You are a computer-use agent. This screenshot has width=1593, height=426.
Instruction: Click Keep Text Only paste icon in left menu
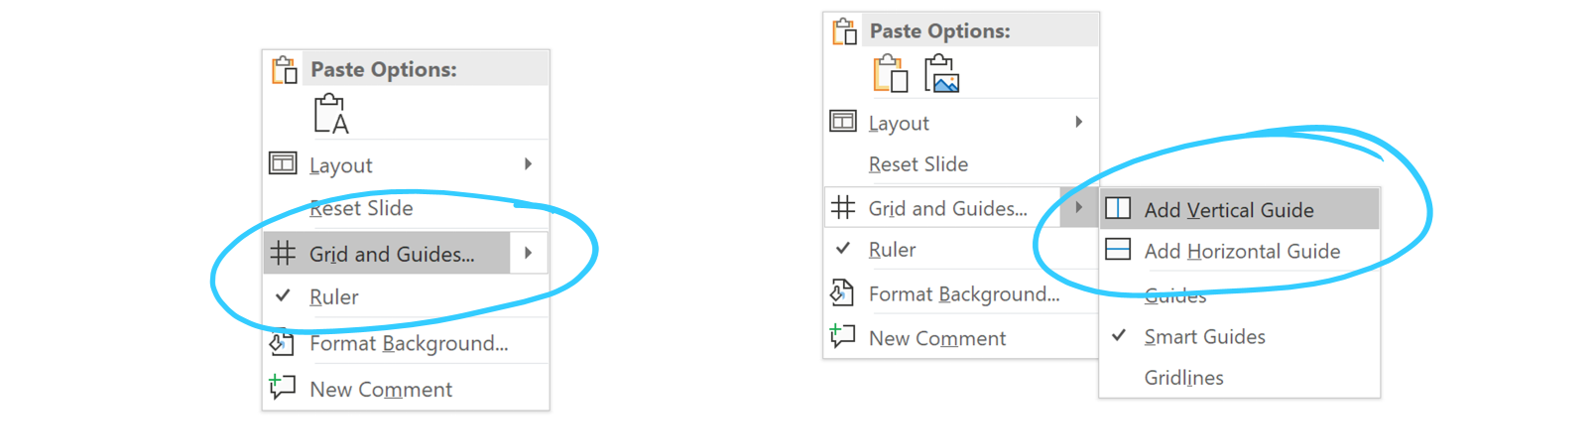(x=330, y=114)
